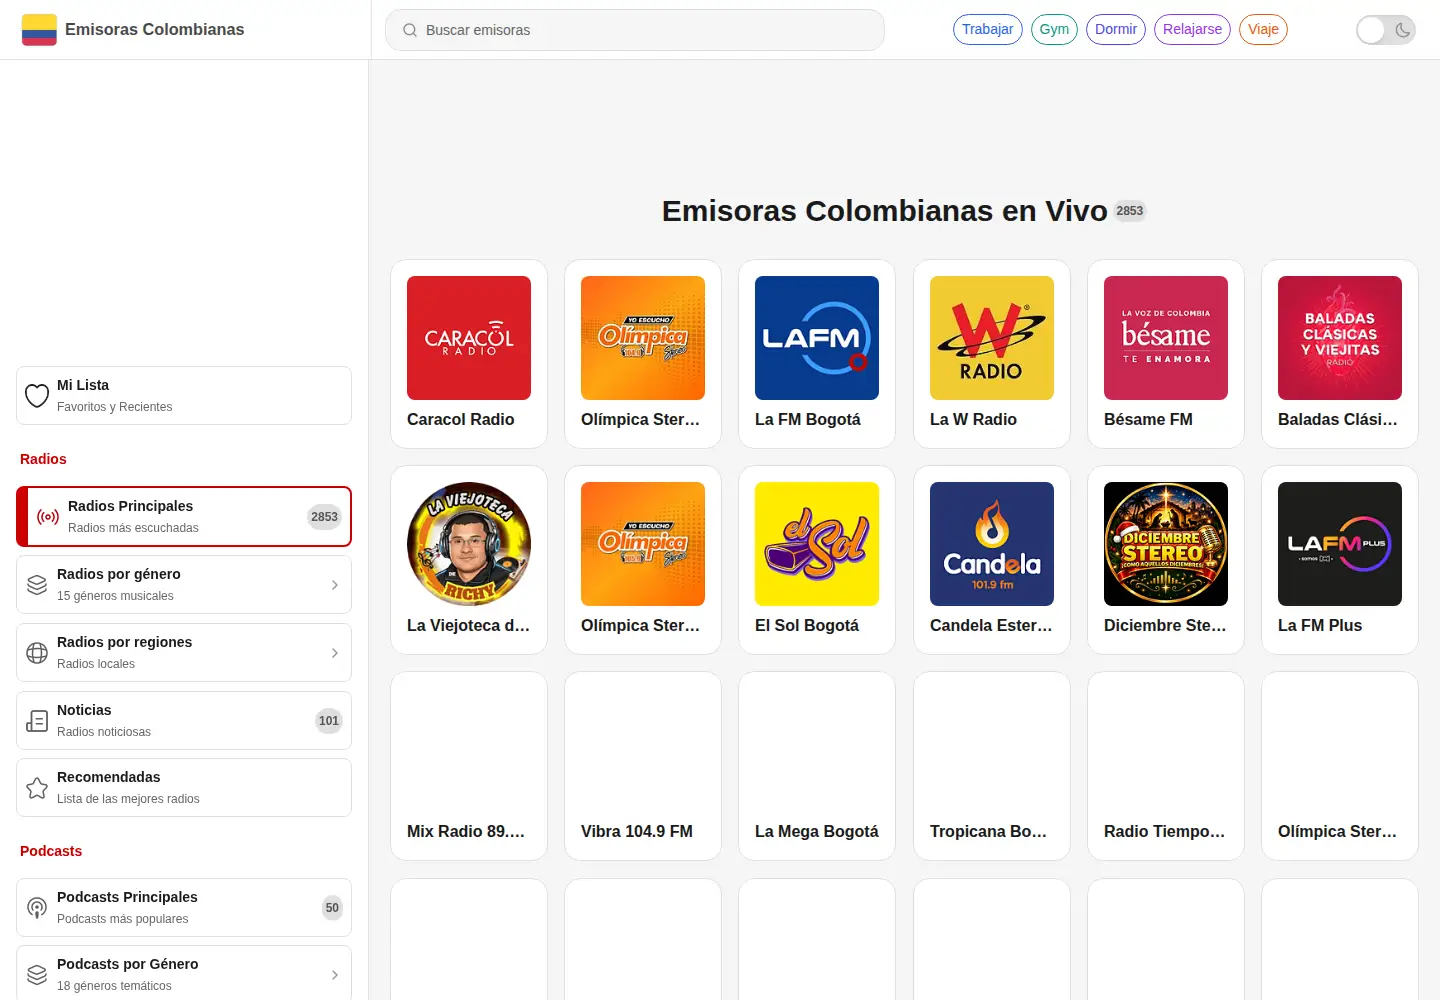
Task: Open the La Viejoteca station logo
Action: [469, 544]
